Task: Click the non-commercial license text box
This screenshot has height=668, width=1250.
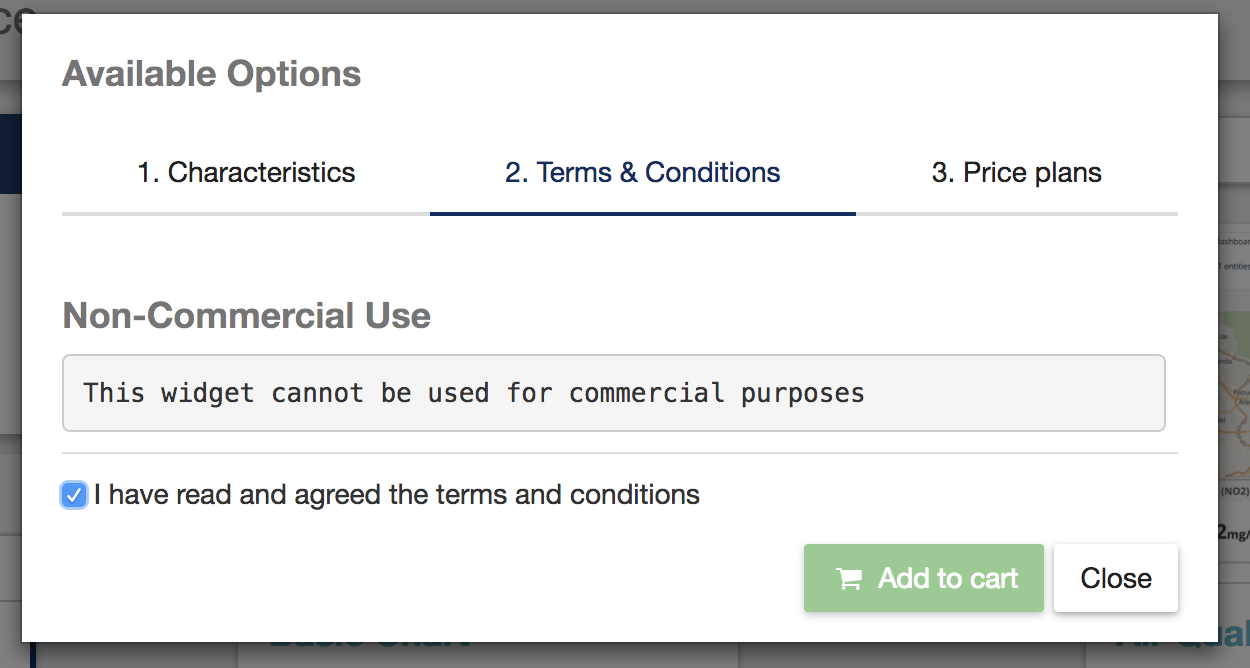Action: 614,393
